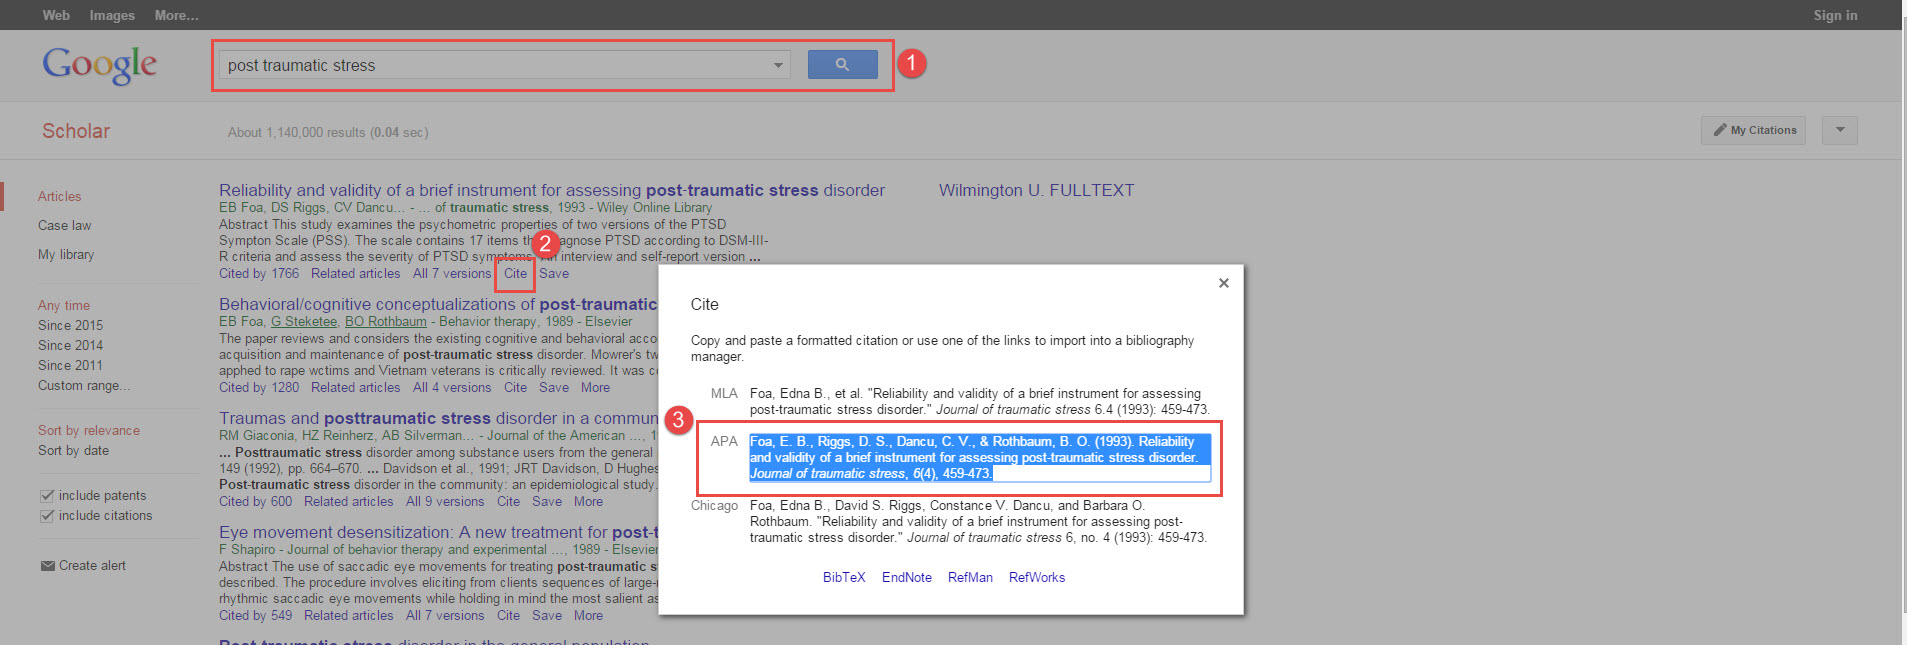Expand the More... menu in top bar

coord(176,15)
